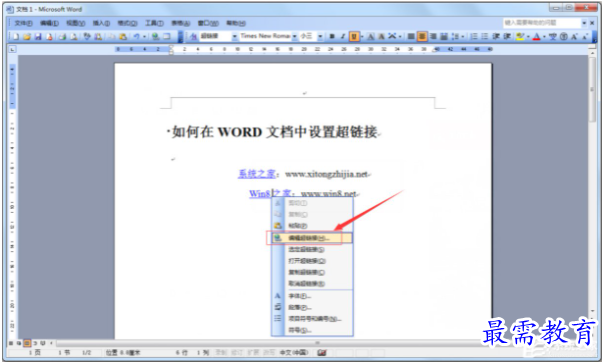Screen dimensions: 604x364
Task: Click the Bullets list icon
Action: (x=485, y=37)
